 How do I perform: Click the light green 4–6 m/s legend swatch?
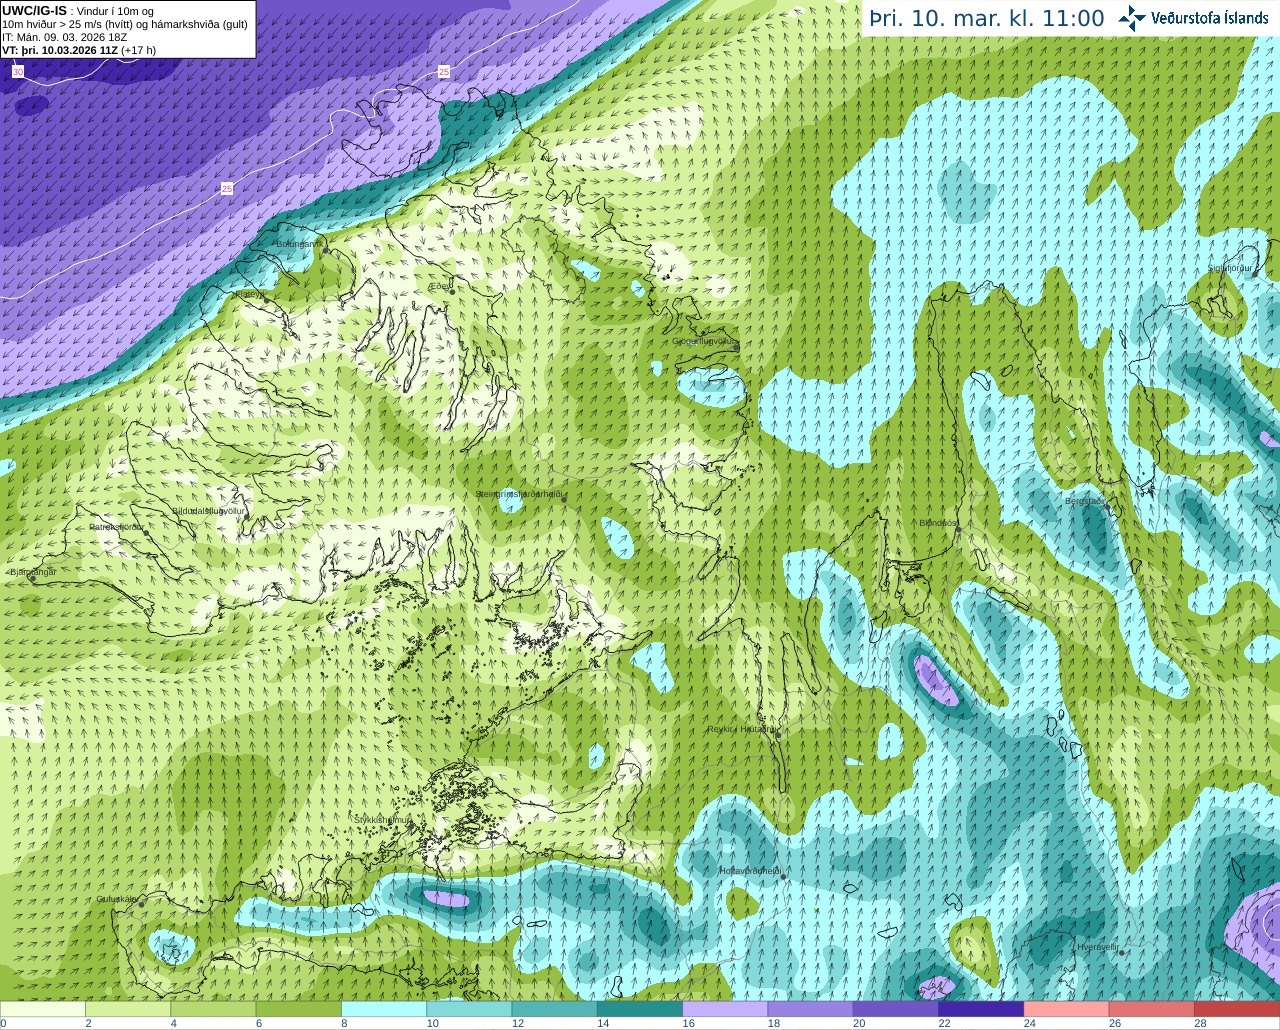[213, 1009]
